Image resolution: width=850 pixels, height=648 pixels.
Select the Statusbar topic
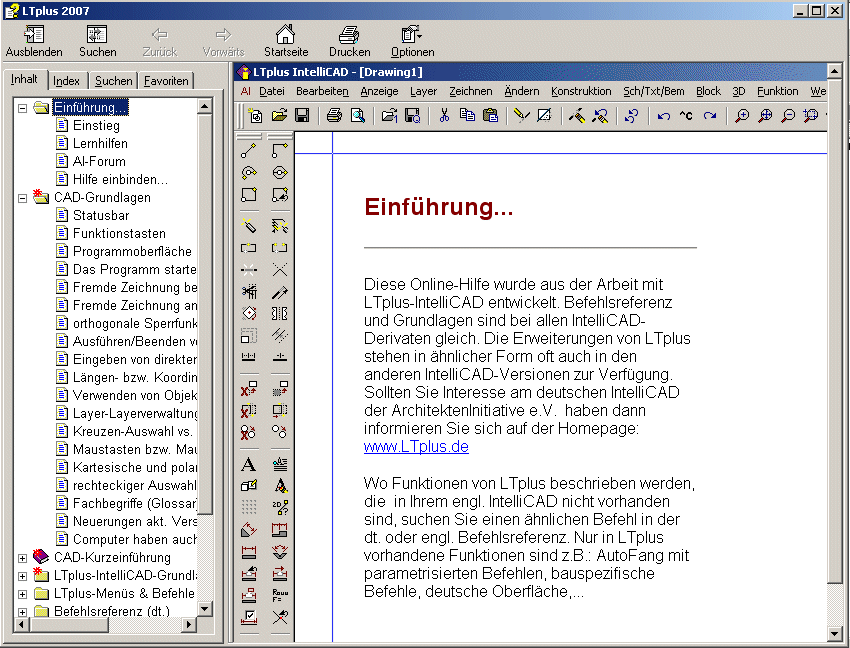tap(101, 215)
